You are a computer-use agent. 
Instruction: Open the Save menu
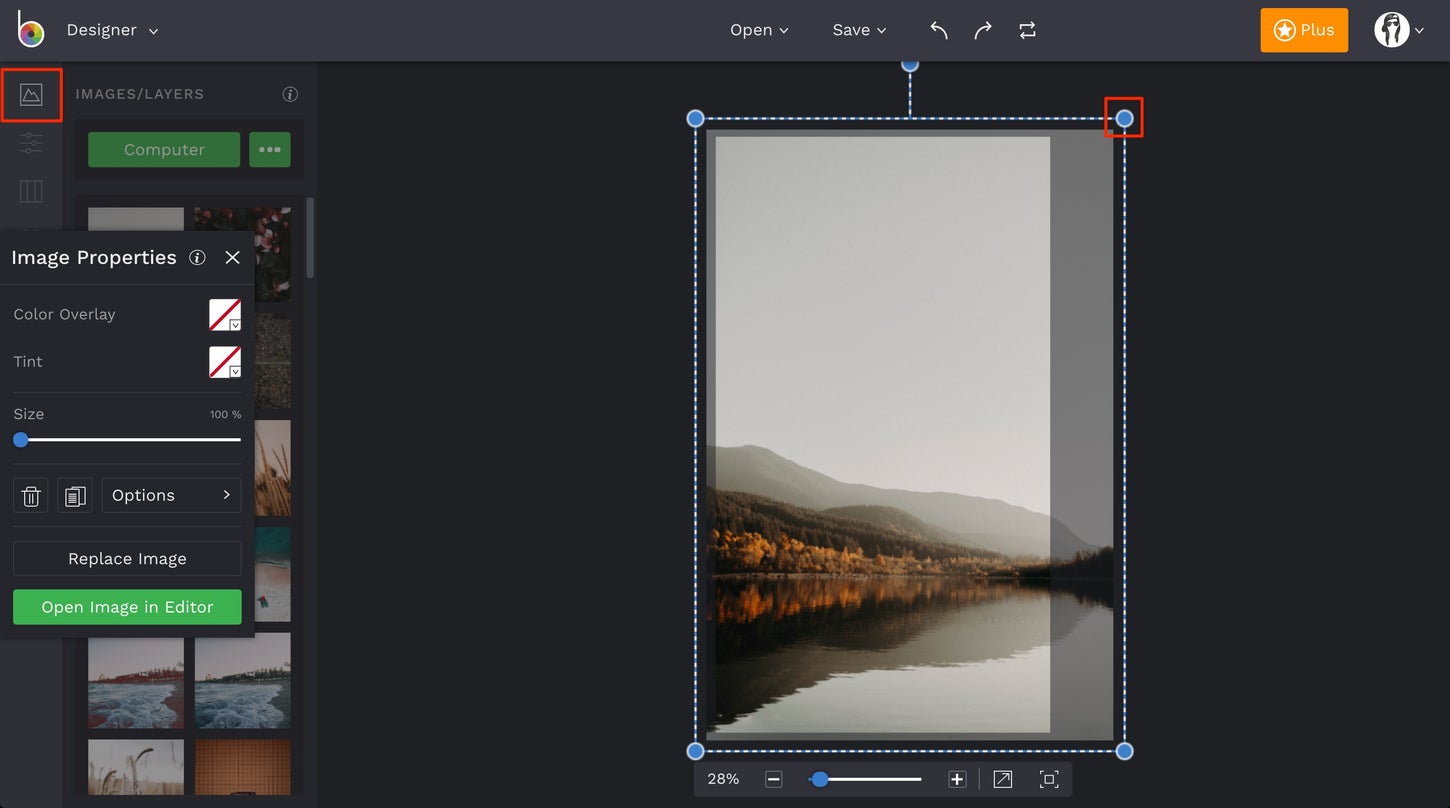pos(859,30)
